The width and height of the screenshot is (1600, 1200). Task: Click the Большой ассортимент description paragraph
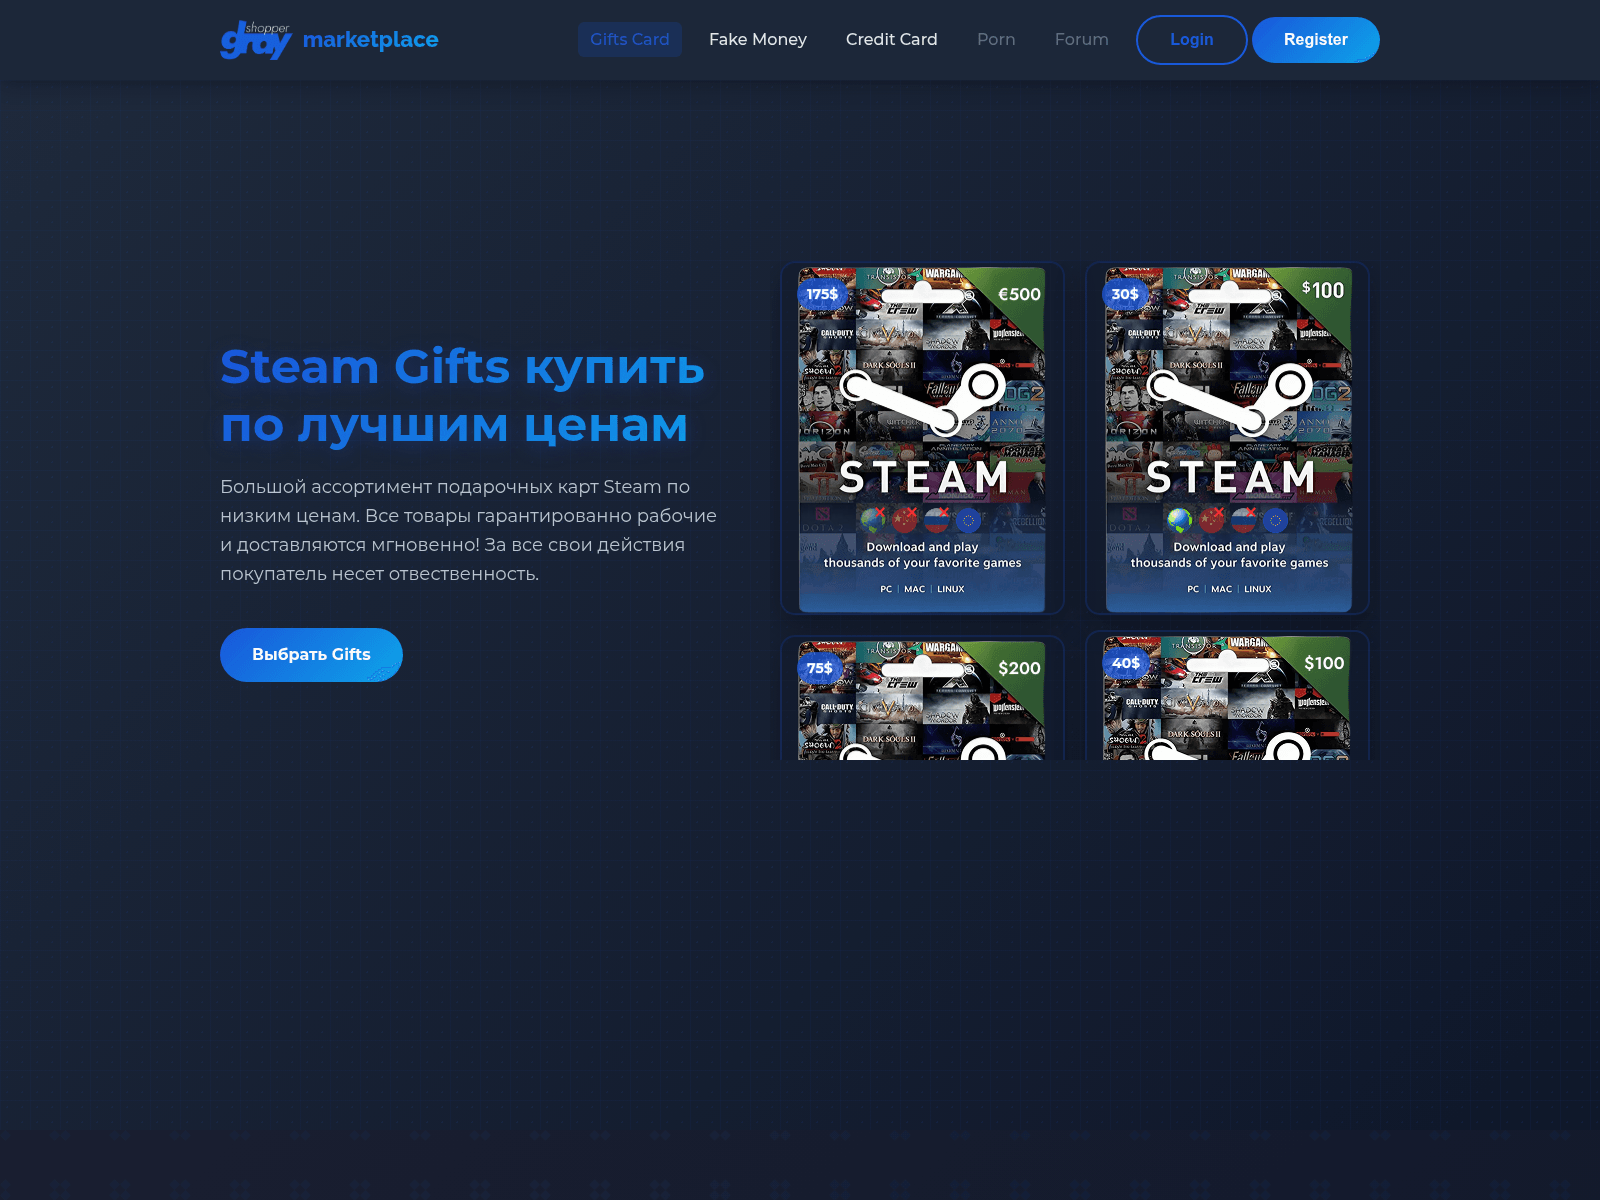coord(469,530)
